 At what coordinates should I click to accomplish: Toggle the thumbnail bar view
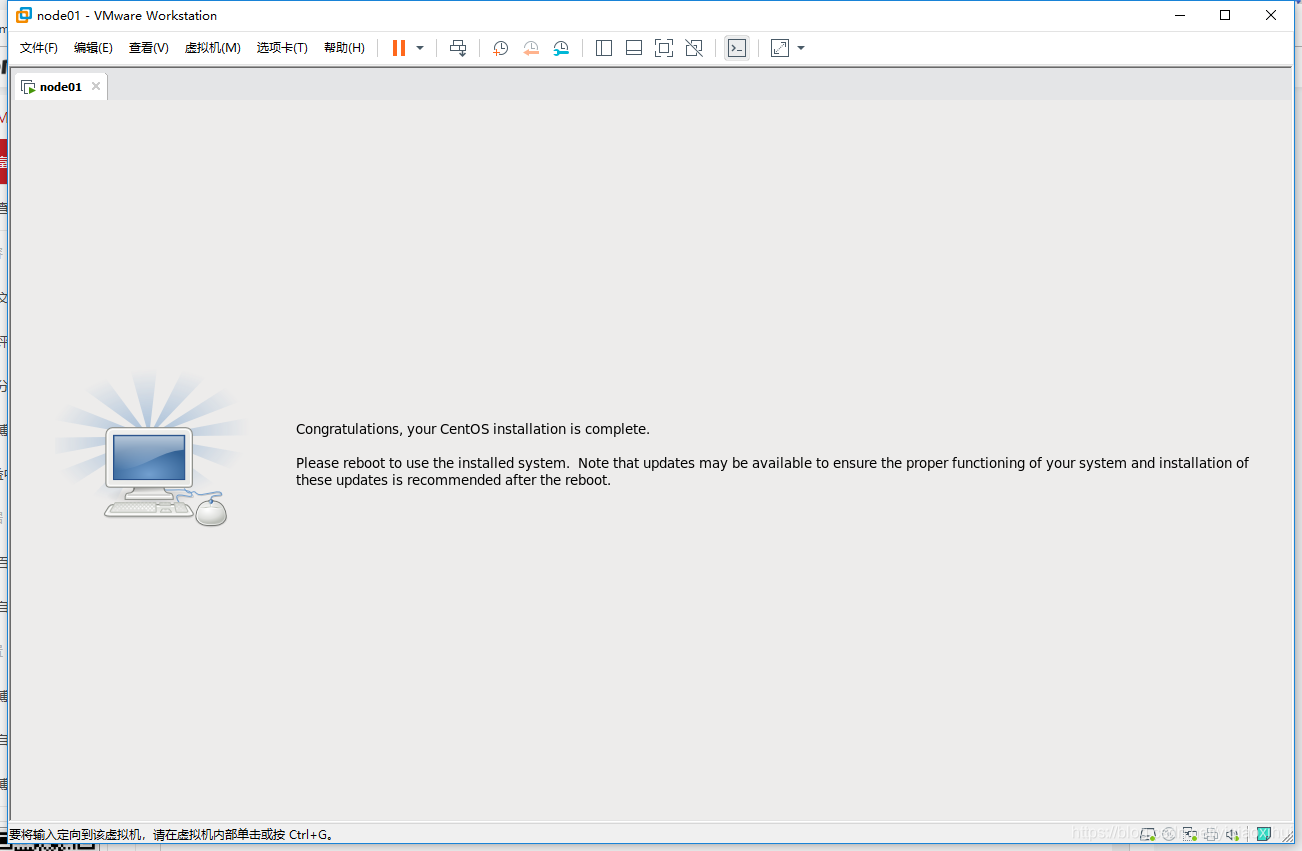[x=634, y=48]
